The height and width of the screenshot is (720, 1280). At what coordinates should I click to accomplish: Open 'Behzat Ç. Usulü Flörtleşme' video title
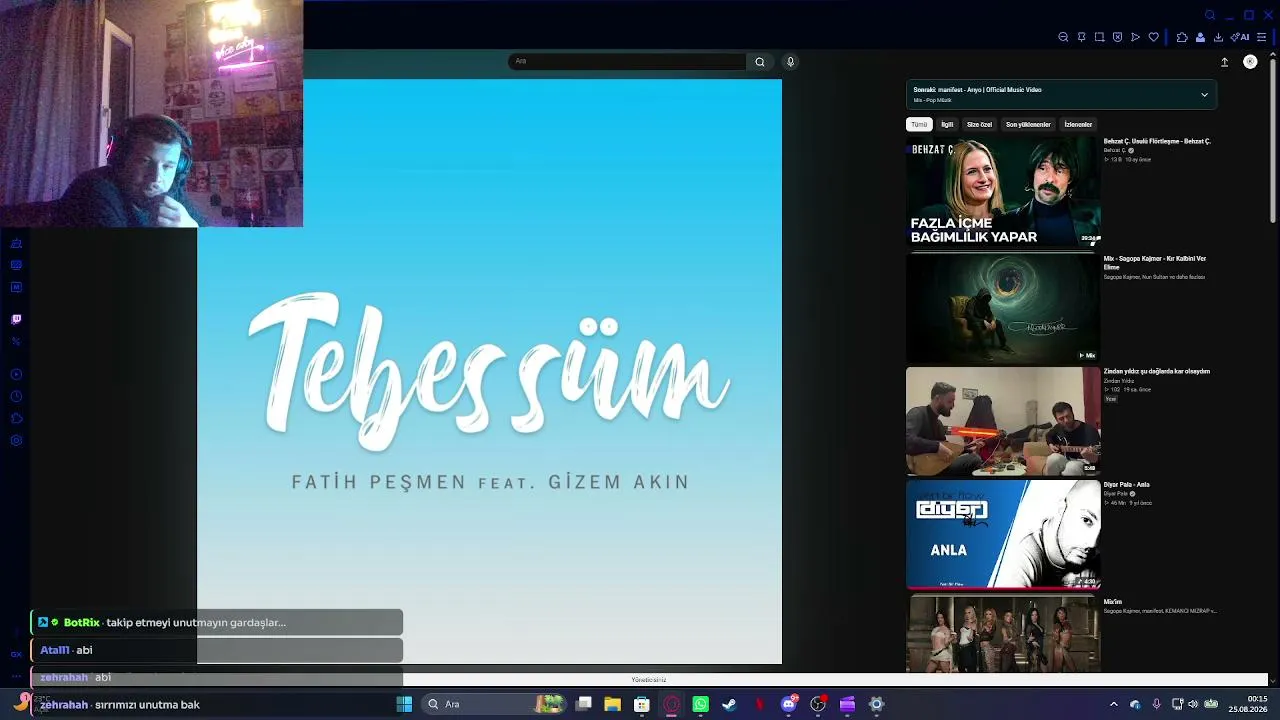[x=1157, y=142]
